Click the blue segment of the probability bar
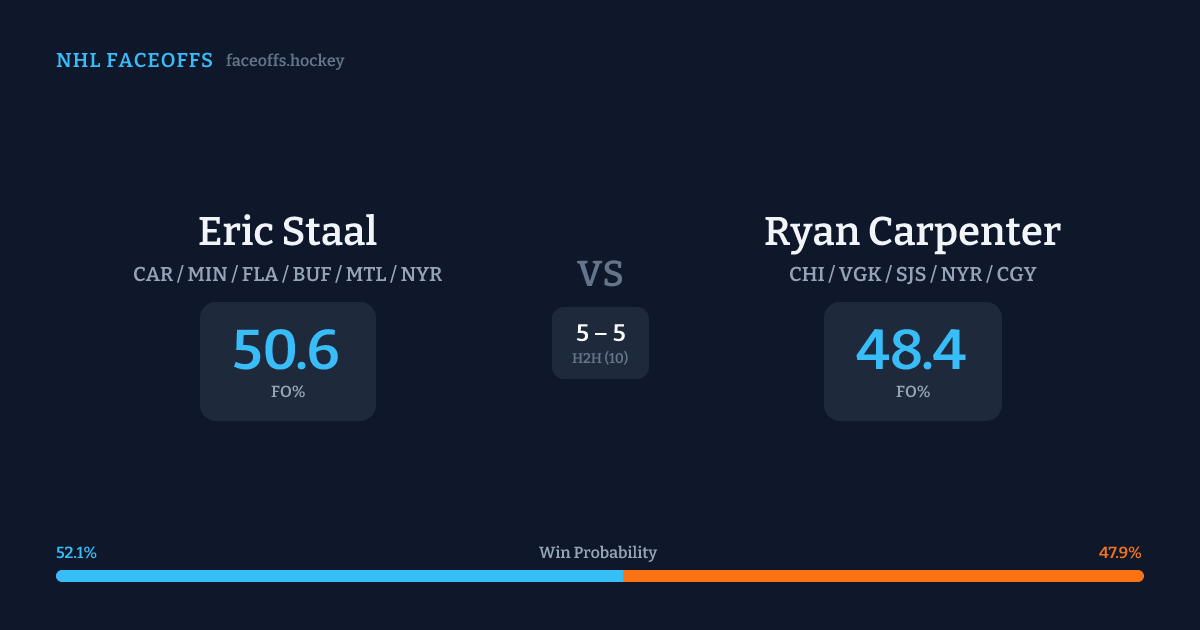 [x=340, y=576]
